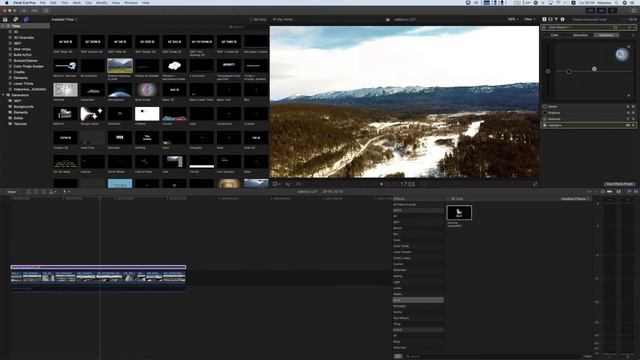This screenshot has height=360, width=640.
Task: Click the Share icon in toolbar
Action: (634, 11)
